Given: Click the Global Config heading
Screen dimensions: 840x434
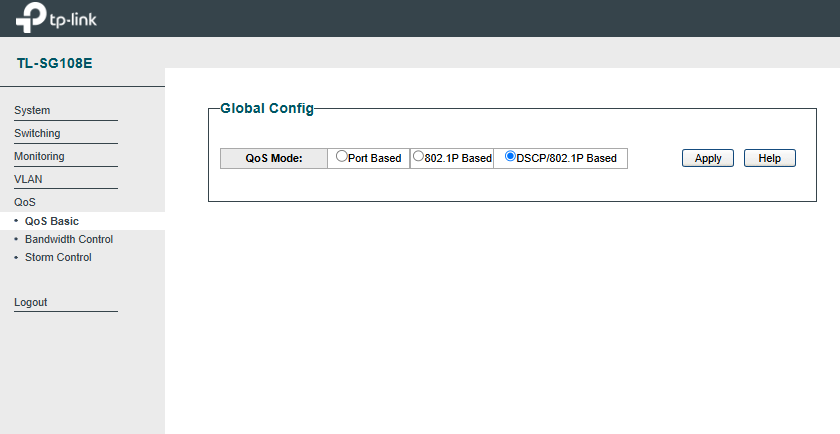Looking at the screenshot, I should pos(267,108).
